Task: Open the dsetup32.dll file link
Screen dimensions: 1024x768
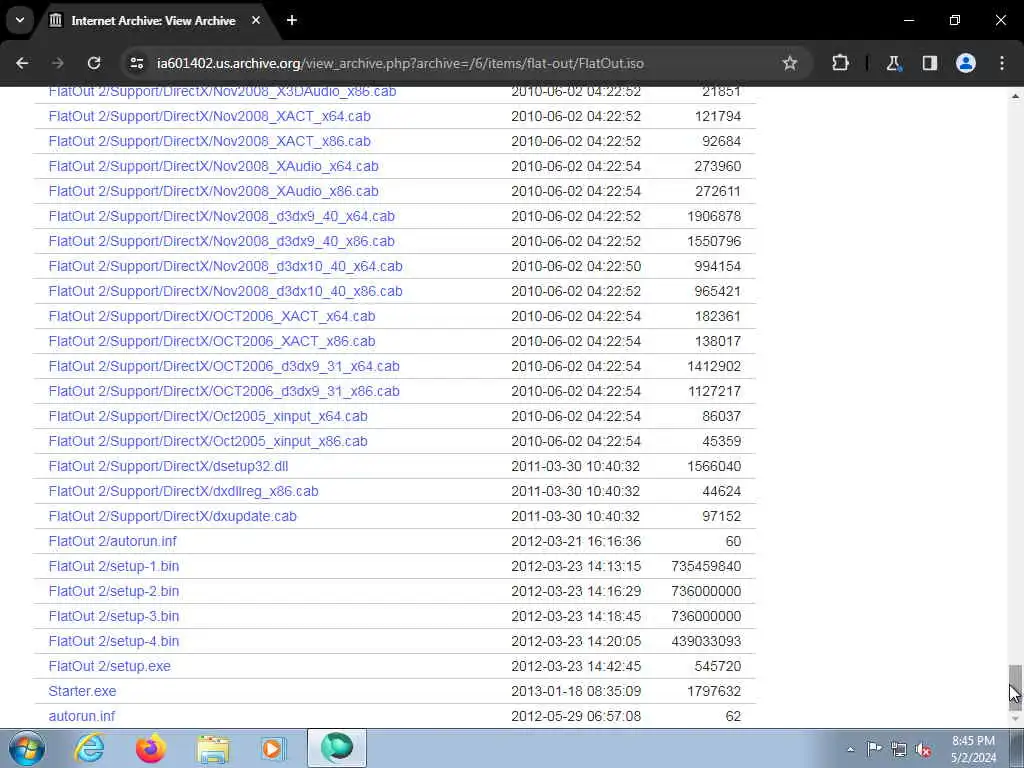Action: pos(168,466)
